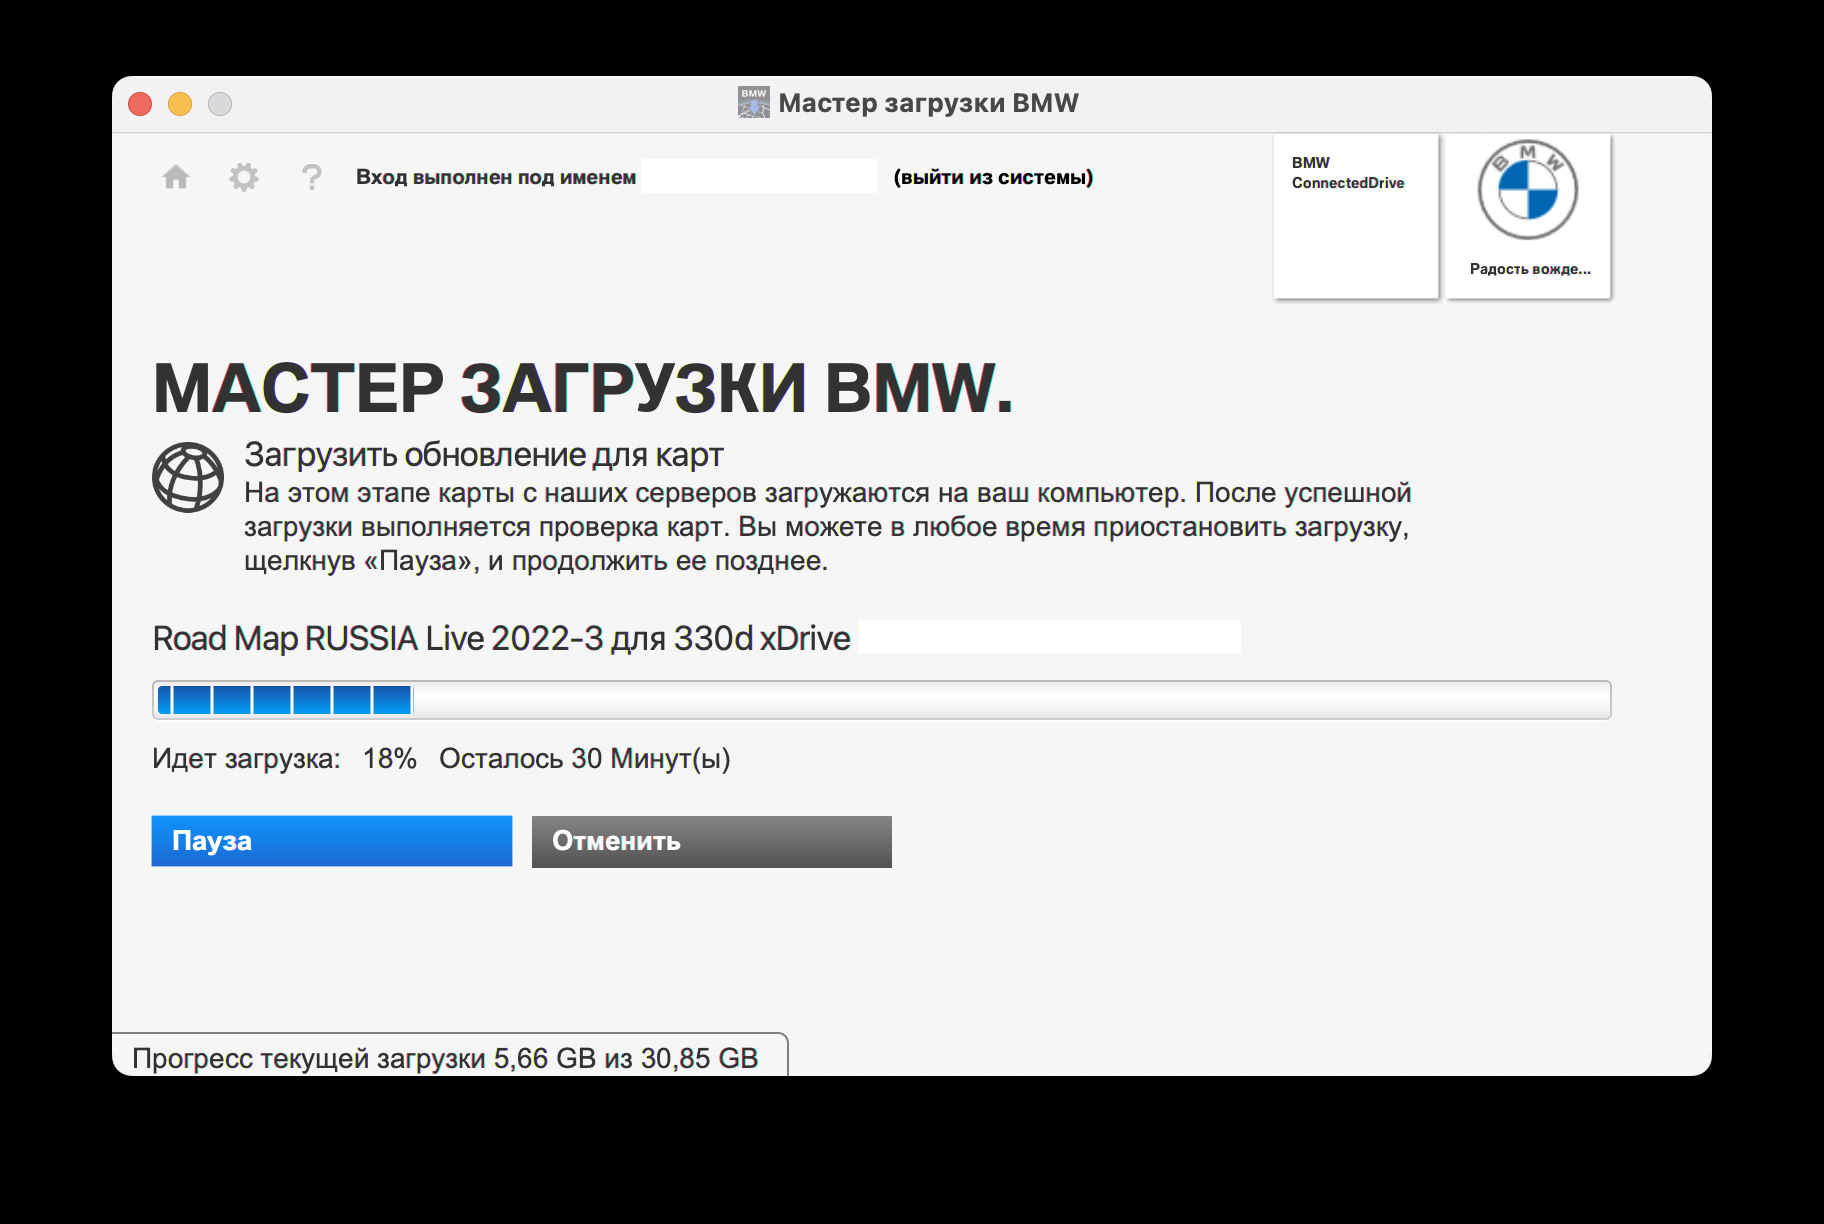
Task: Open the BMW ConnectedDrive tile
Action: pos(1356,216)
